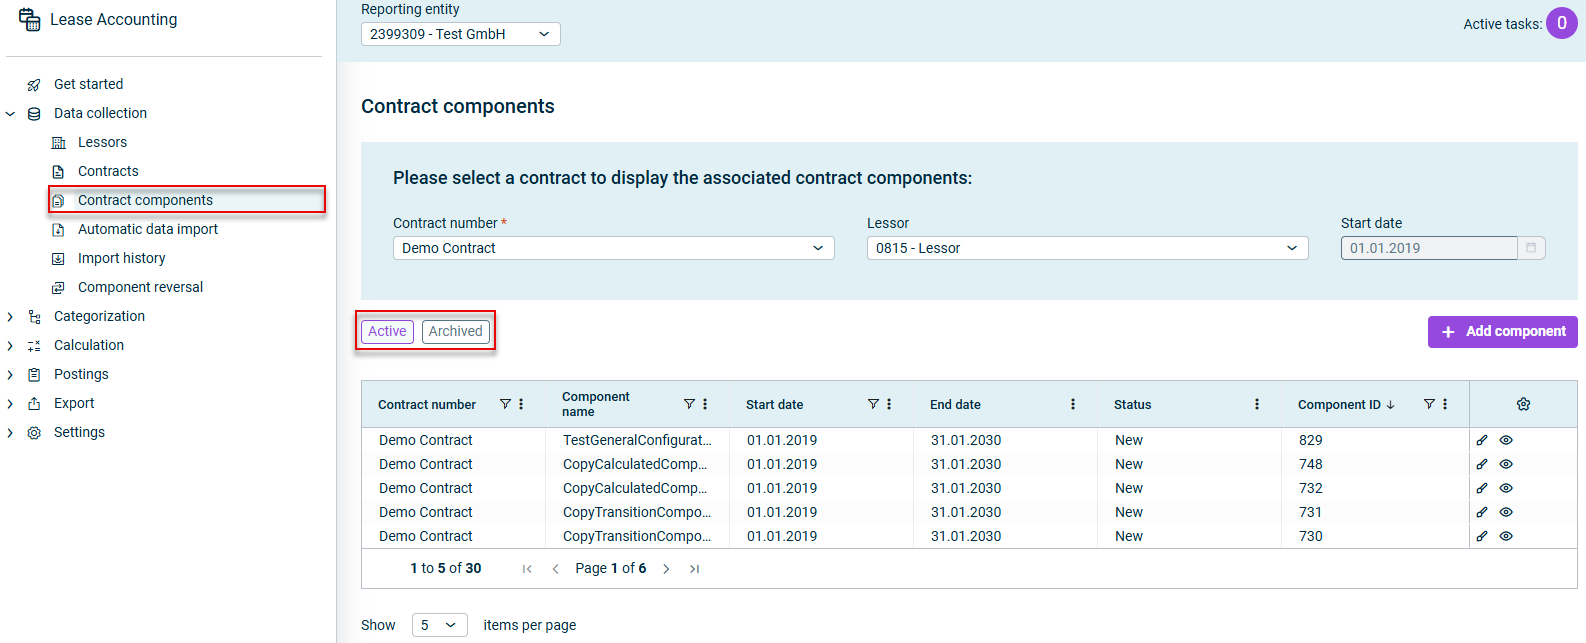The image size is (1586, 643).
Task: Click the building icon beside Lessors
Action: [x=58, y=143]
